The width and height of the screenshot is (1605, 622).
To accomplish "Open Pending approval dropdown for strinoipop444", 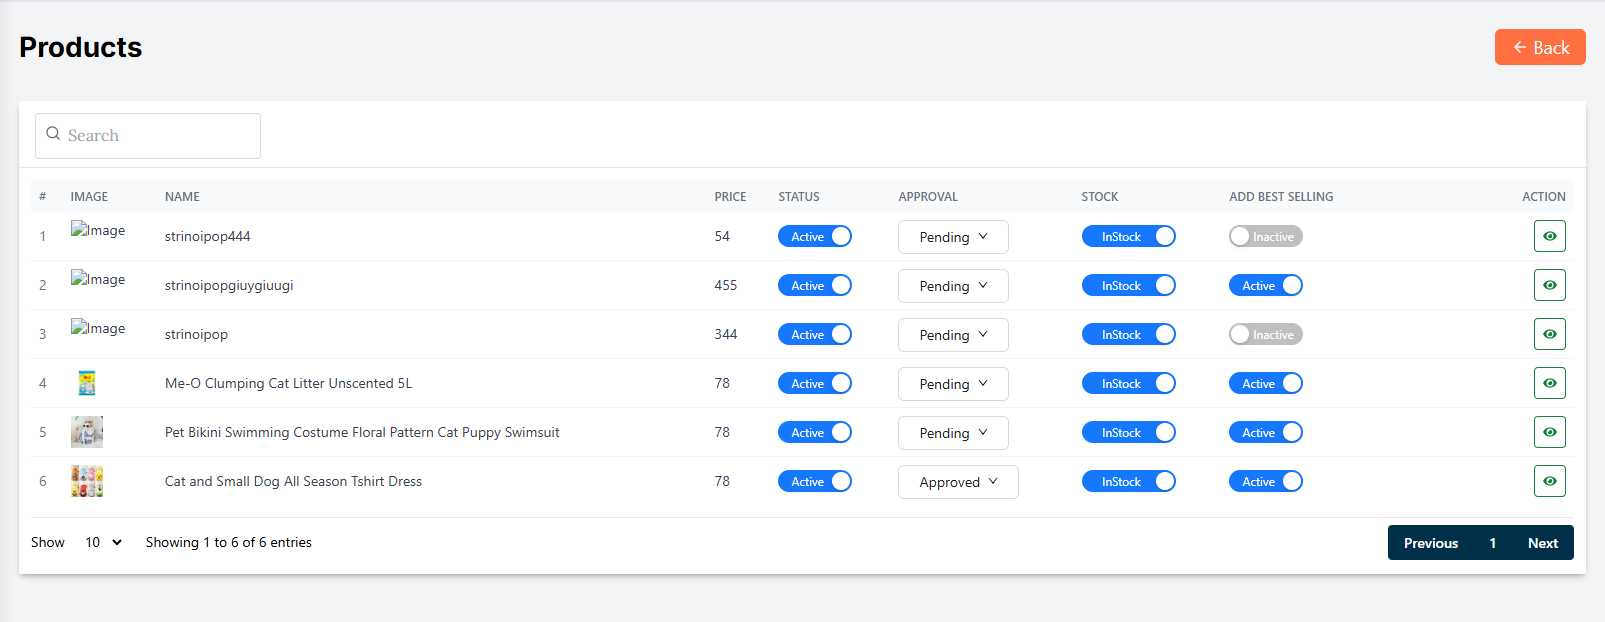I will (952, 237).
